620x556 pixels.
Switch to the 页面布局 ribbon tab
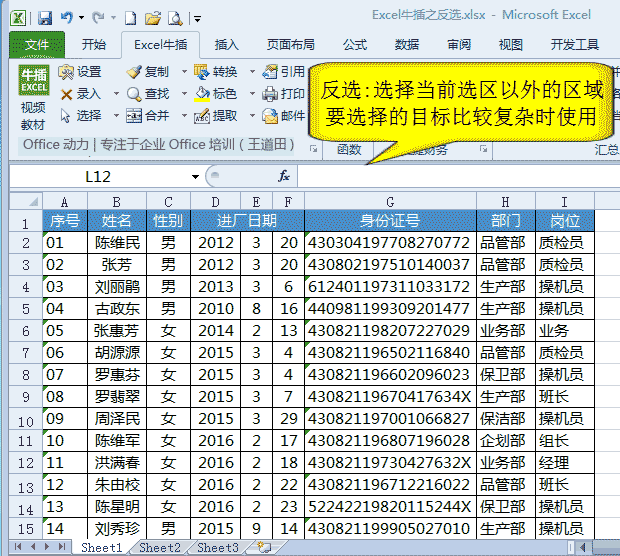tap(291, 45)
